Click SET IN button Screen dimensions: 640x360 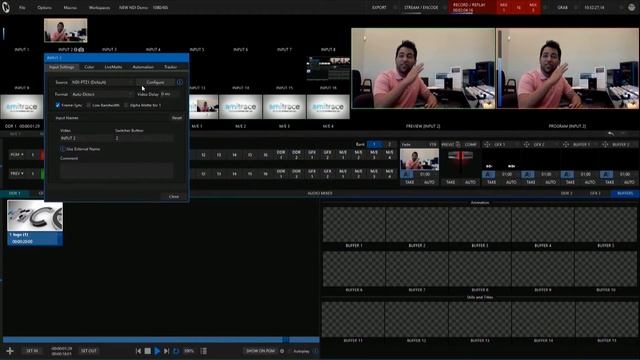[x=32, y=351]
